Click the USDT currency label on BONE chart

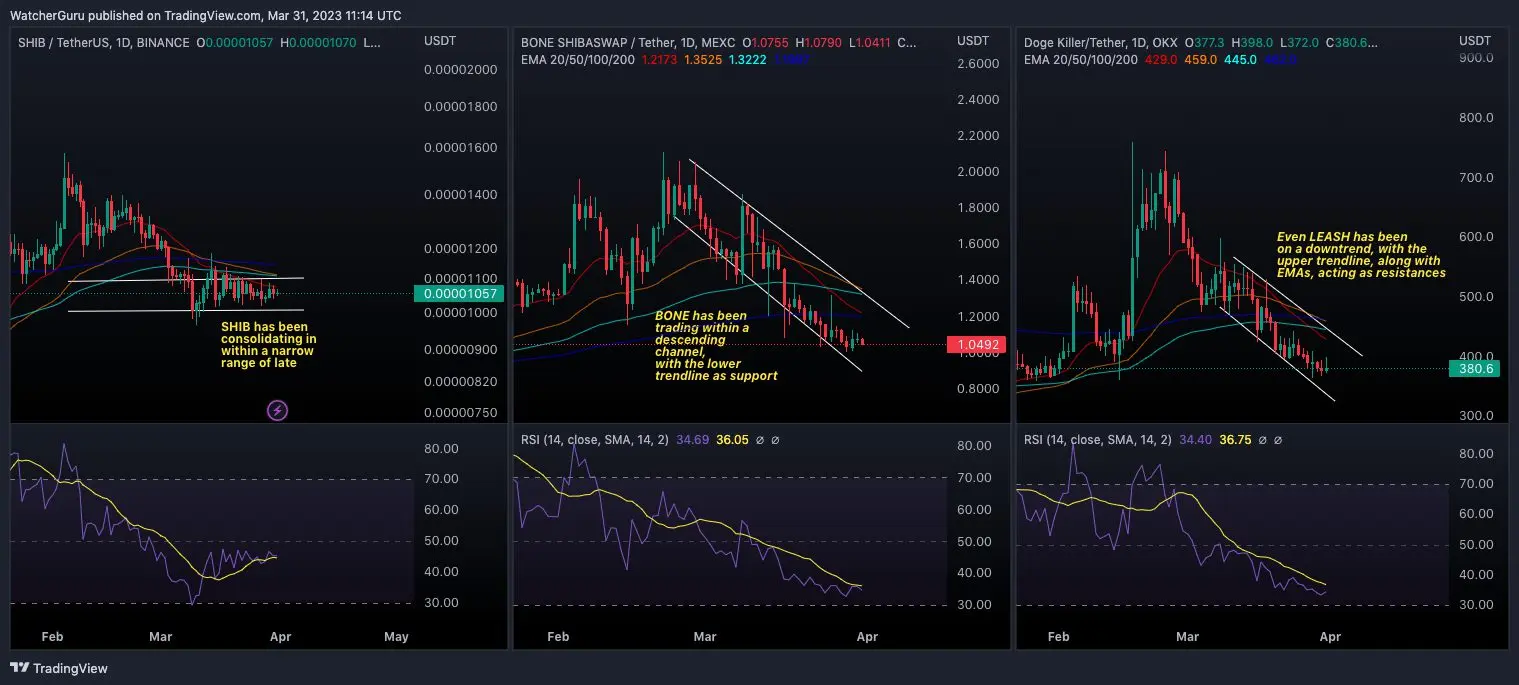(973, 41)
